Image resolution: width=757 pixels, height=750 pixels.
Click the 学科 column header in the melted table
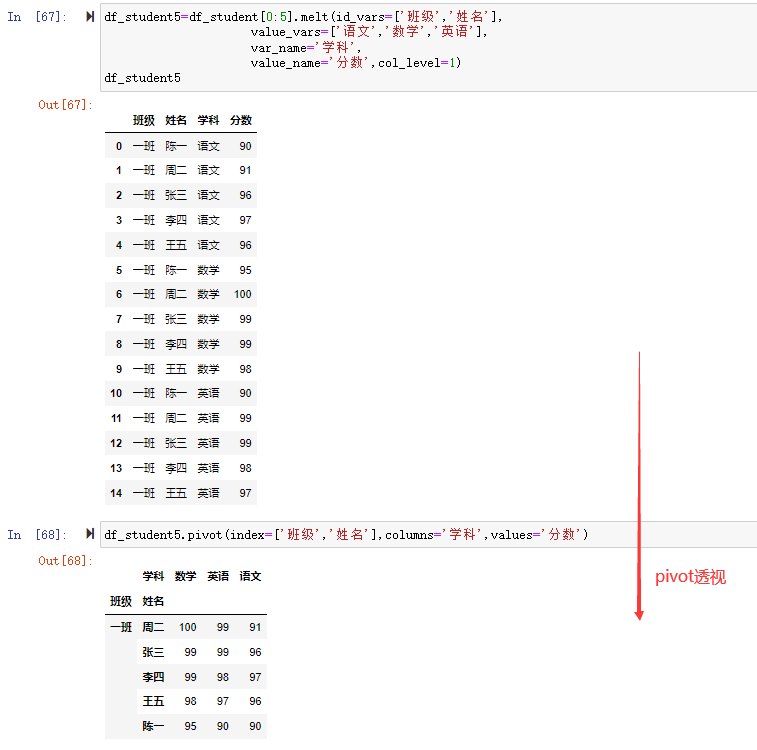point(208,120)
